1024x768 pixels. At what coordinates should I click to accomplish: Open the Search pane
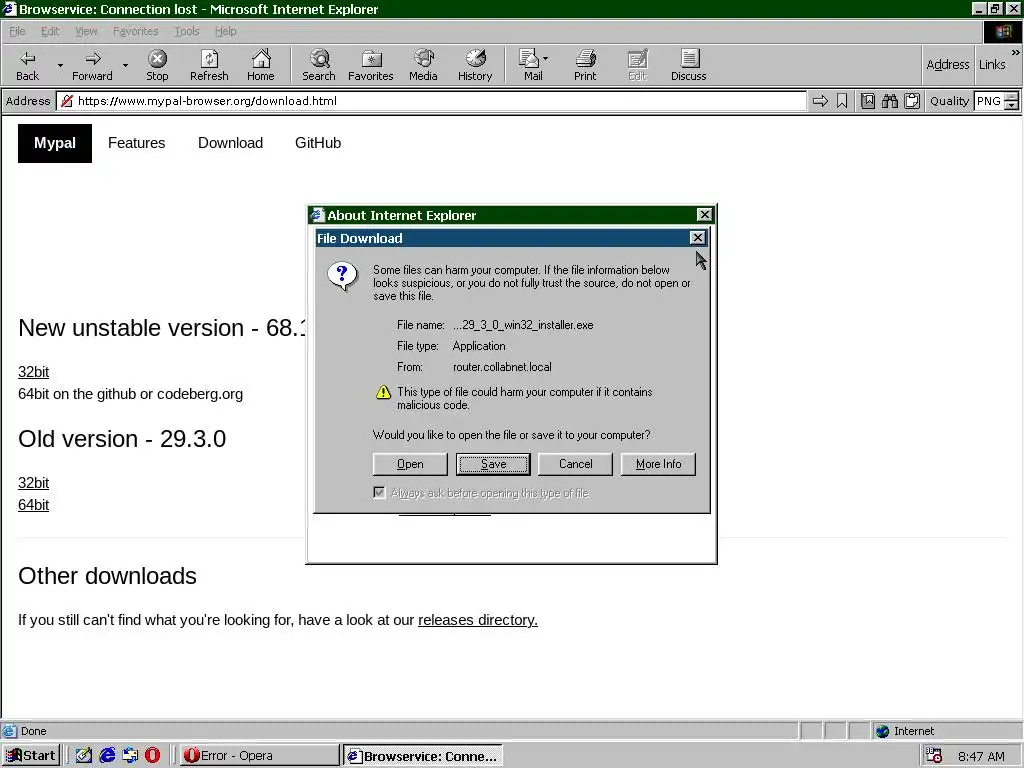pyautogui.click(x=319, y=65)
